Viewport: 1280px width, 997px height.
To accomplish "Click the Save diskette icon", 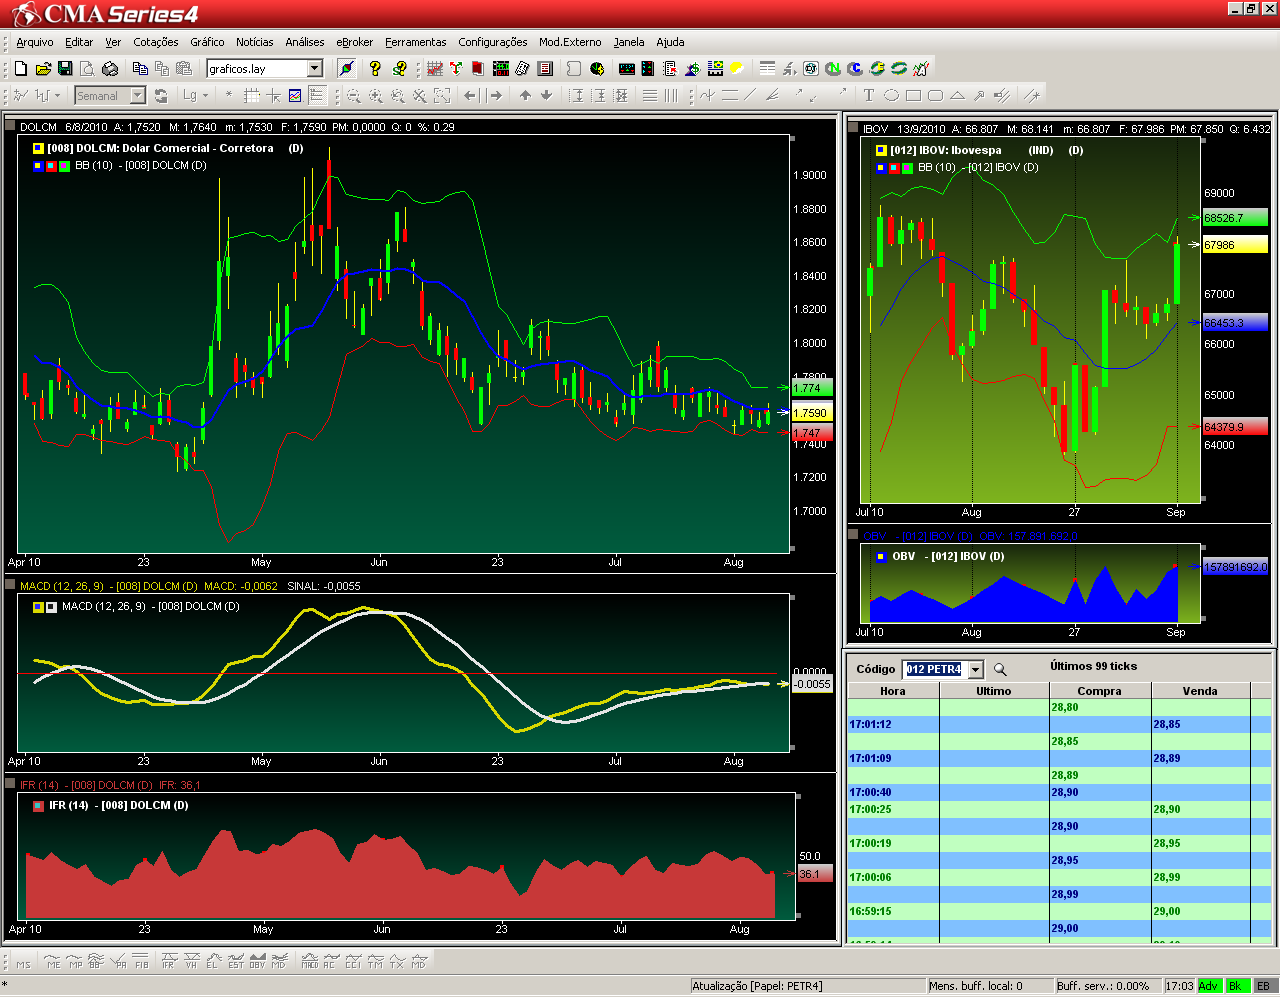I will click(x=65, y=68).
